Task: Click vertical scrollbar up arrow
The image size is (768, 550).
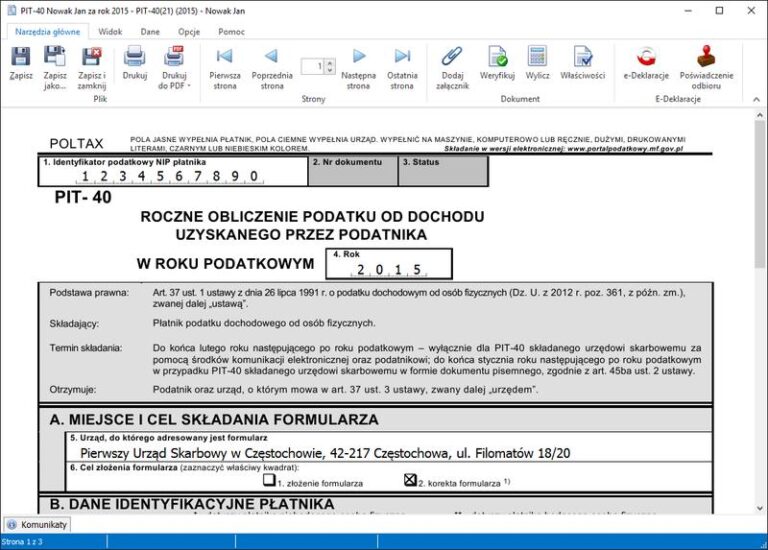Action: click(760, 115)
